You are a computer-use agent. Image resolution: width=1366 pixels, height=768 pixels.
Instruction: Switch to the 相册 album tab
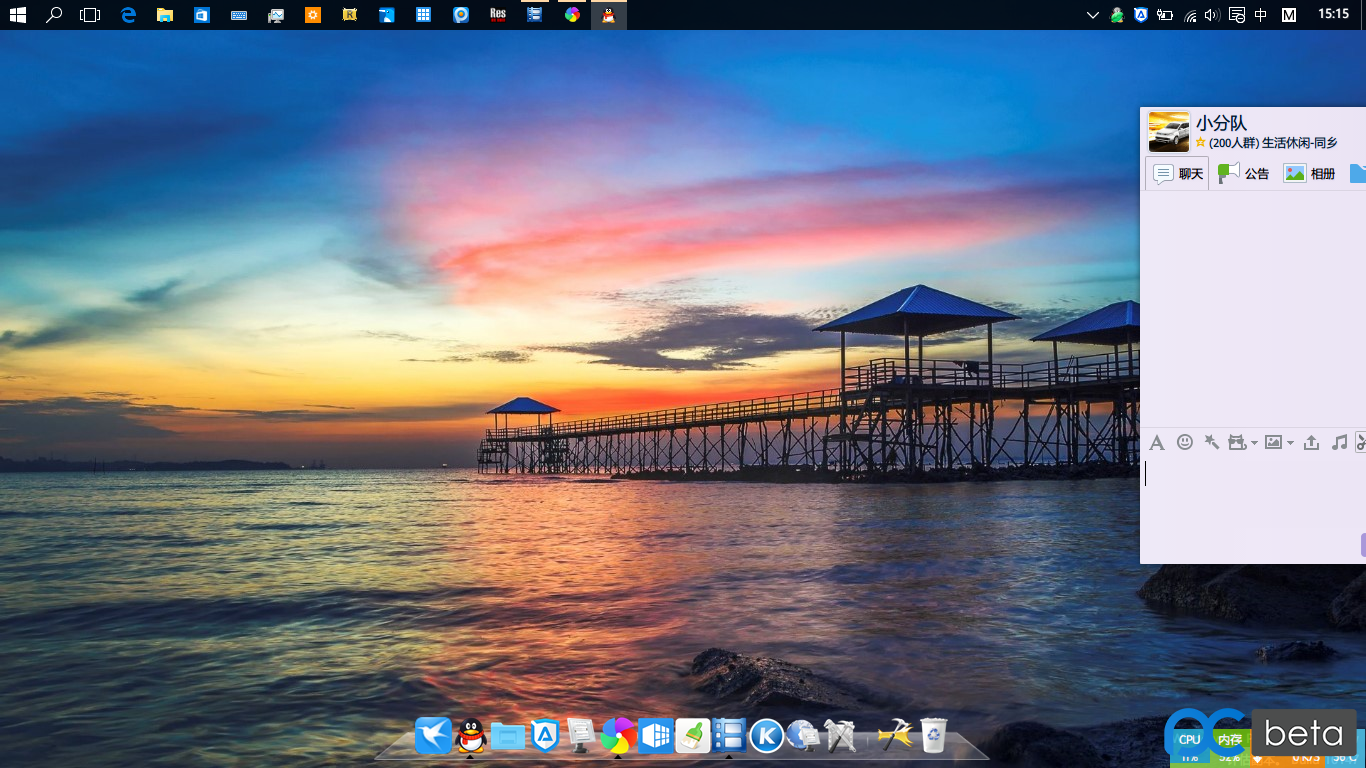tap(1310, 173)
